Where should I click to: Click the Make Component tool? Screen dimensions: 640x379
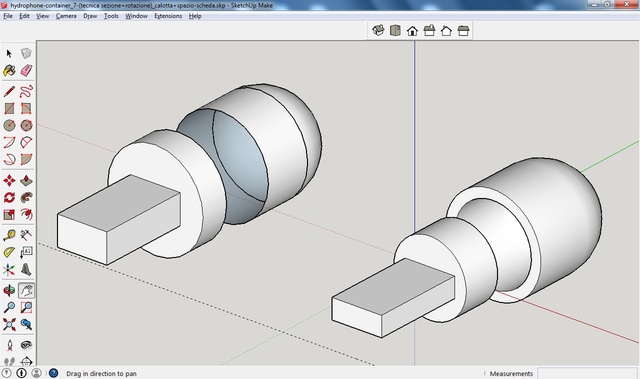pyautogui.click(x=26, y=53)
